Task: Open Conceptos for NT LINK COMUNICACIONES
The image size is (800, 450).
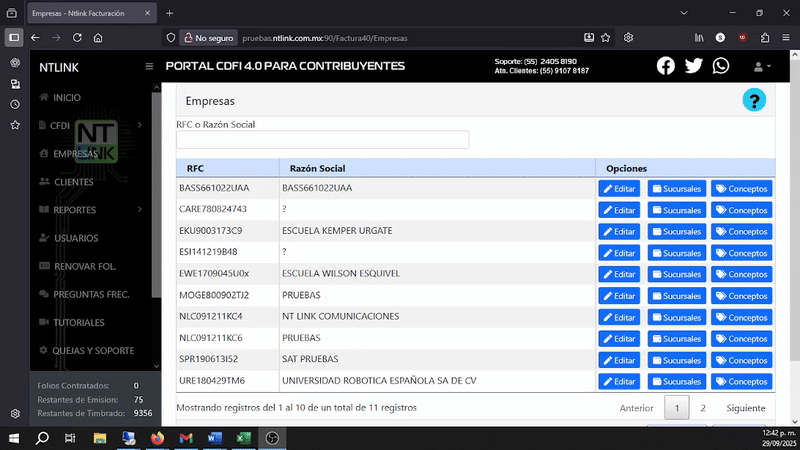Action: [741, 317]
